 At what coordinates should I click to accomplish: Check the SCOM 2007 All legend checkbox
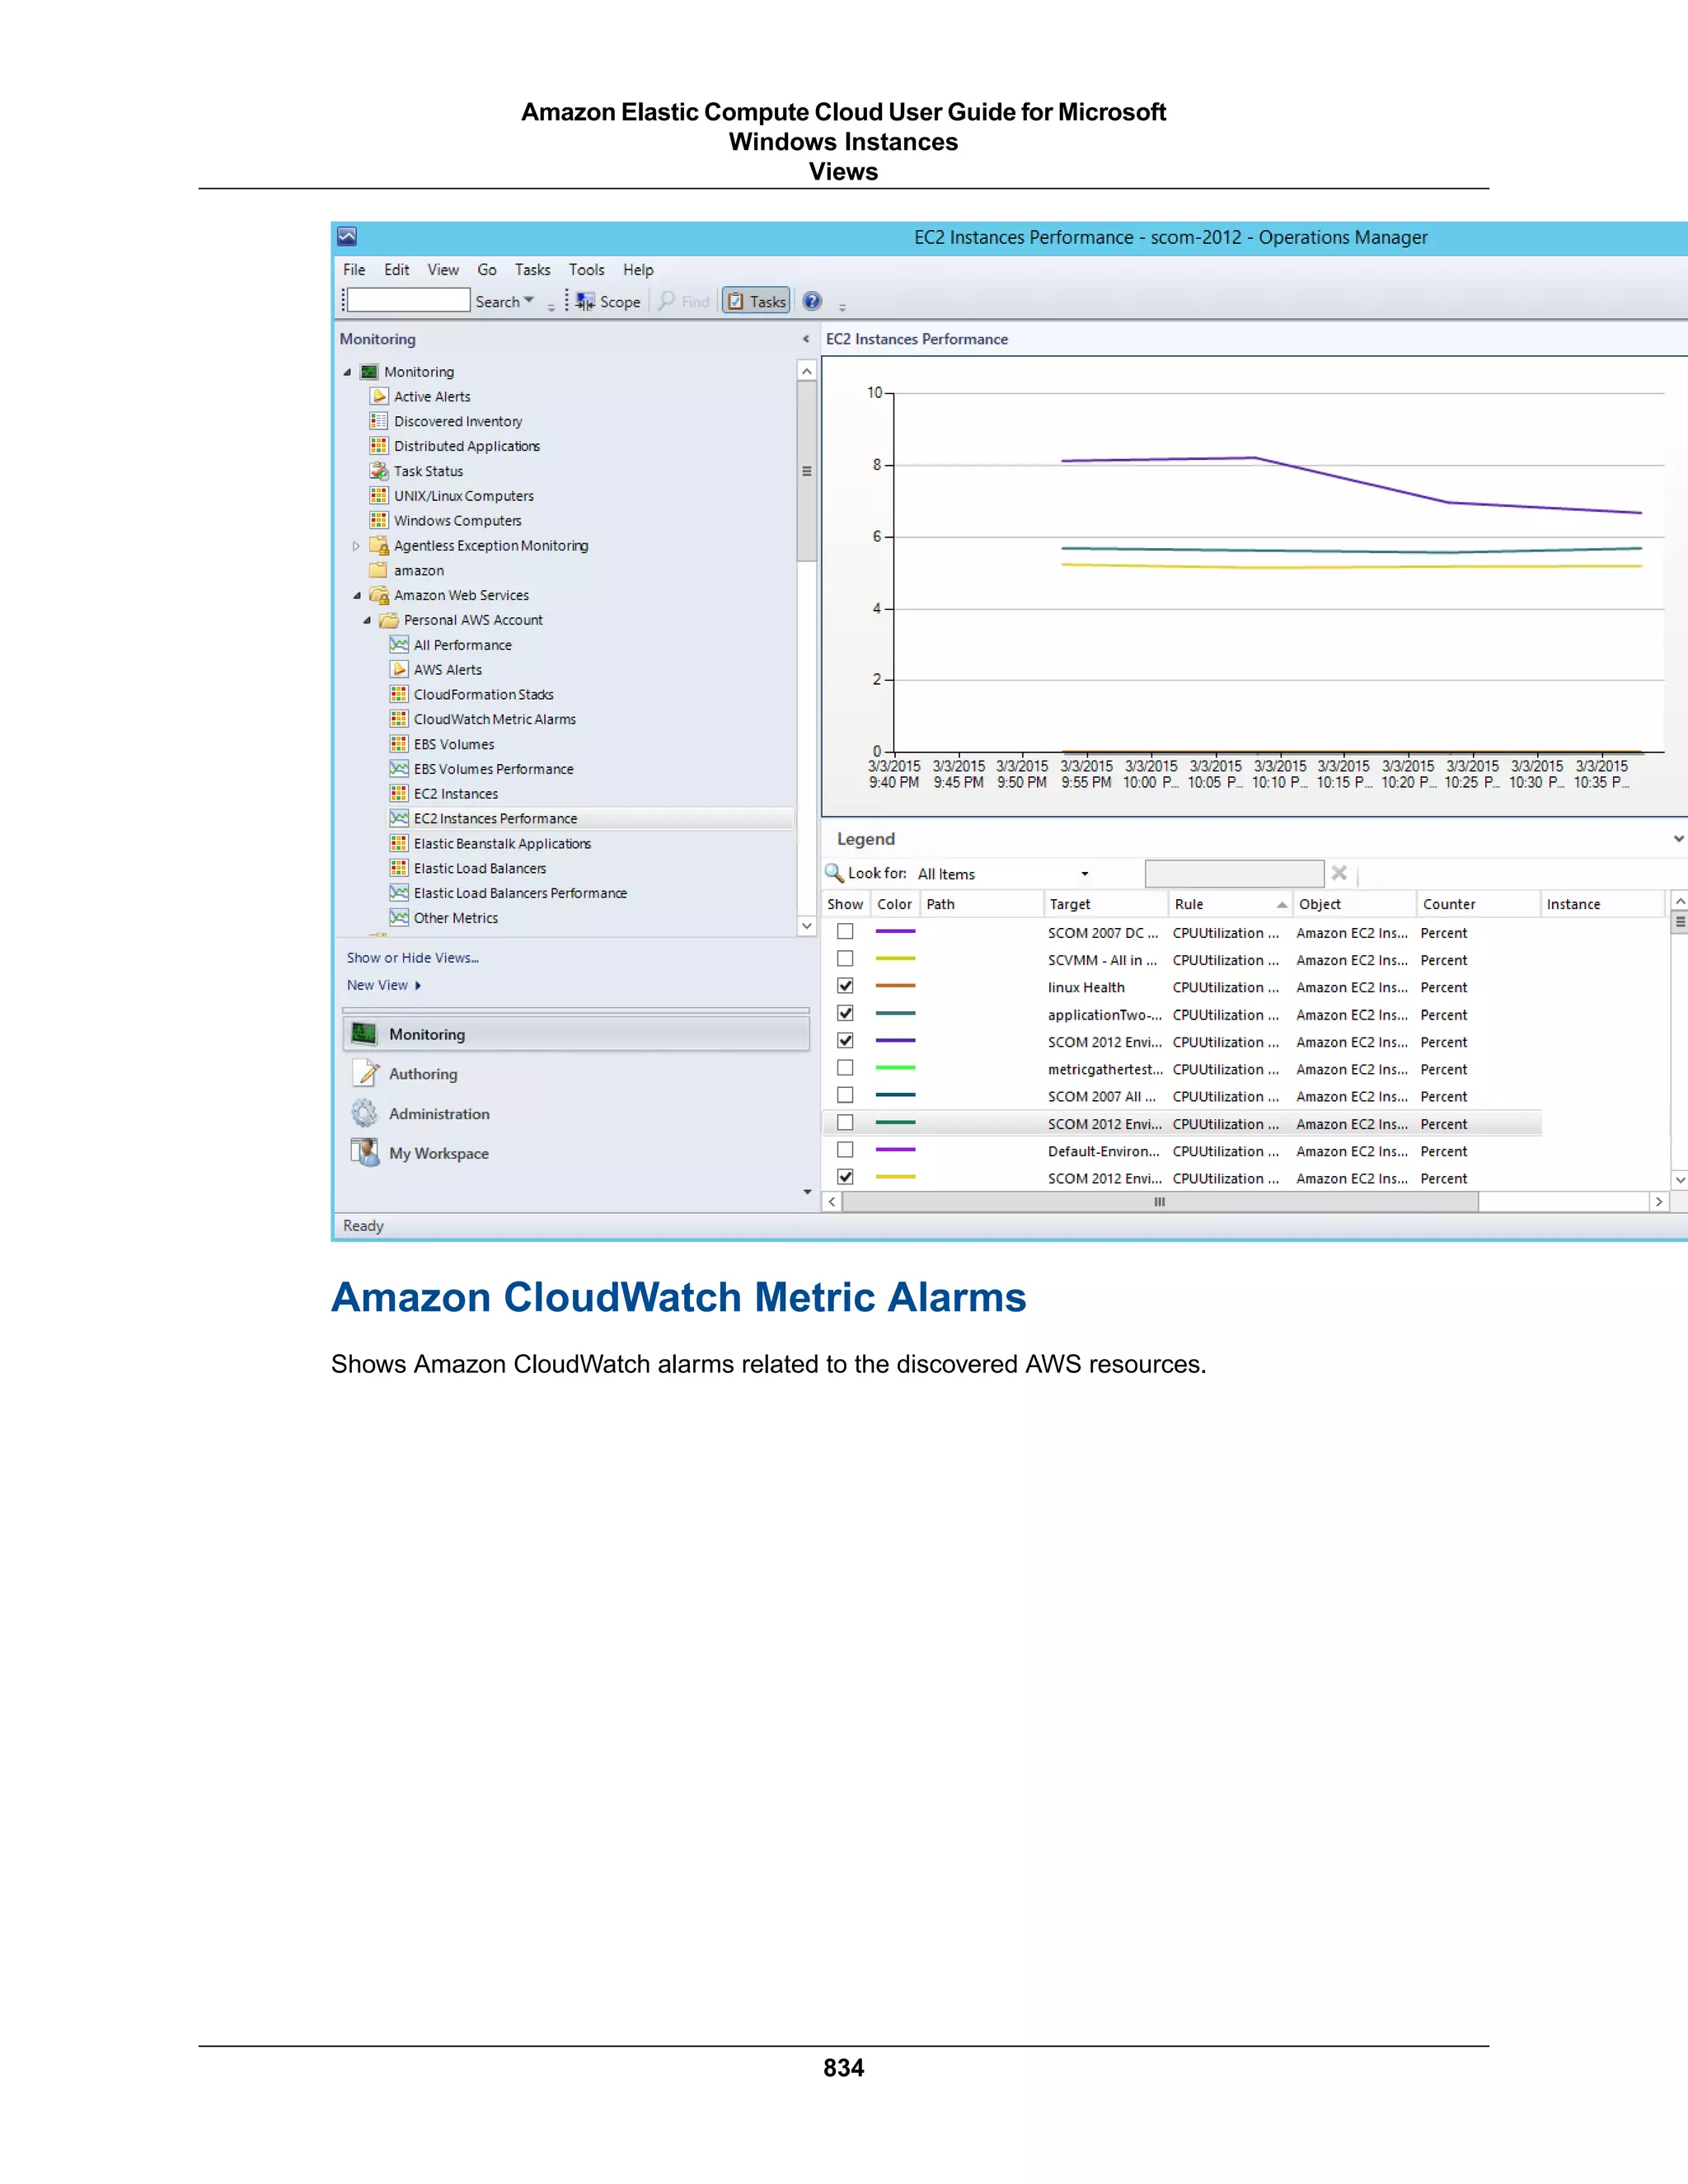coord(845,1096)
